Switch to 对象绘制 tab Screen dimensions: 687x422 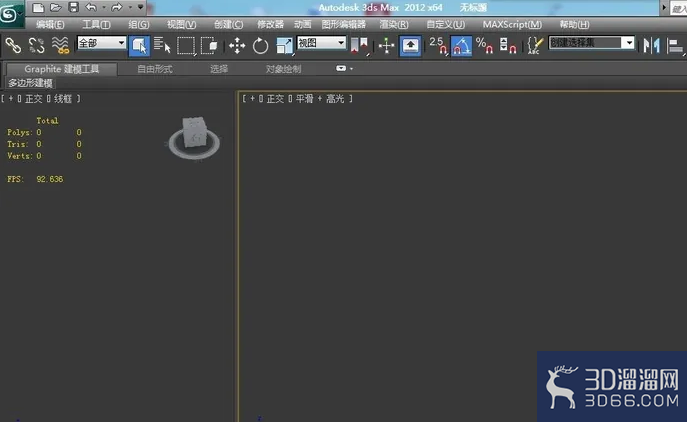coord(283,69)
